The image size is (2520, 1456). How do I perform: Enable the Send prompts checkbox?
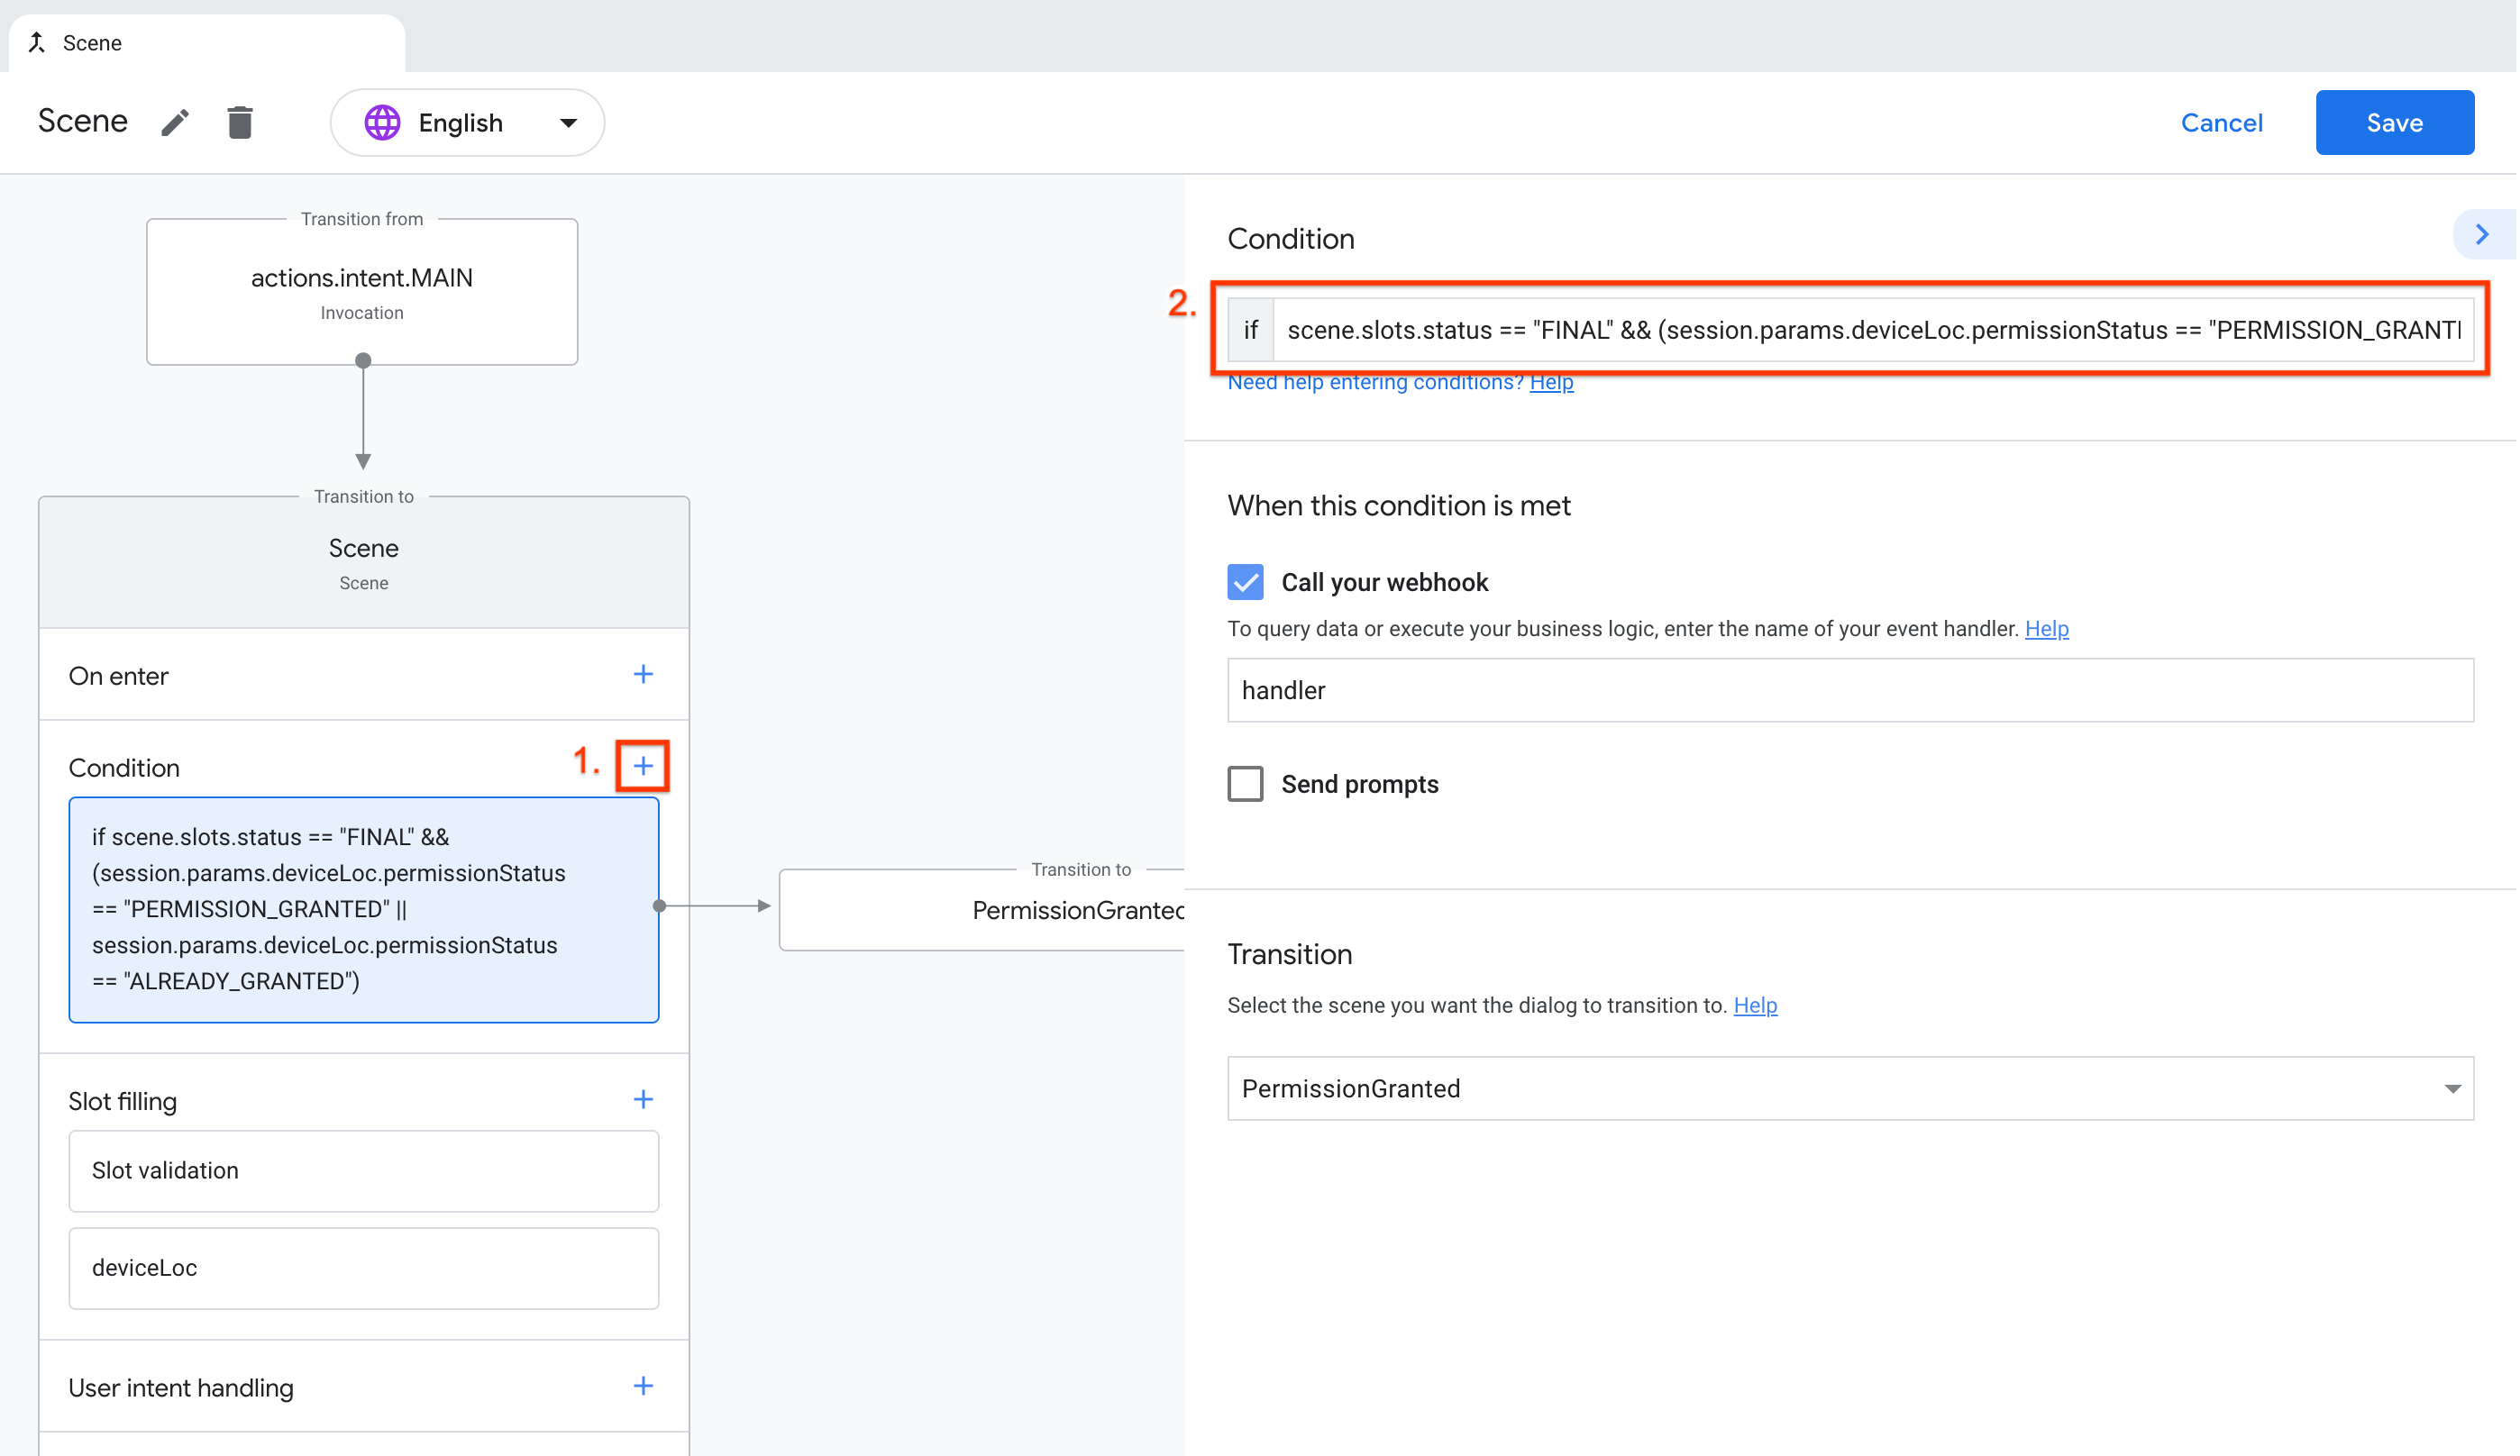1245,784
